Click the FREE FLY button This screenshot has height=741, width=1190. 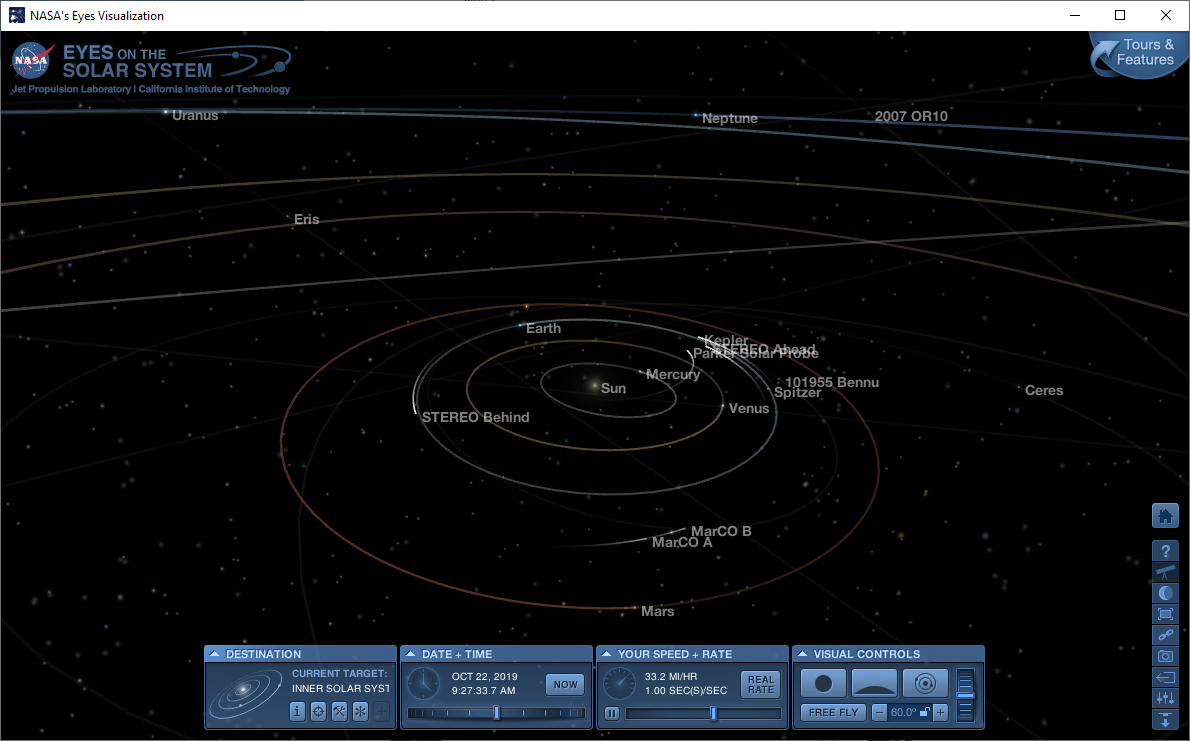tap(833, 712)
